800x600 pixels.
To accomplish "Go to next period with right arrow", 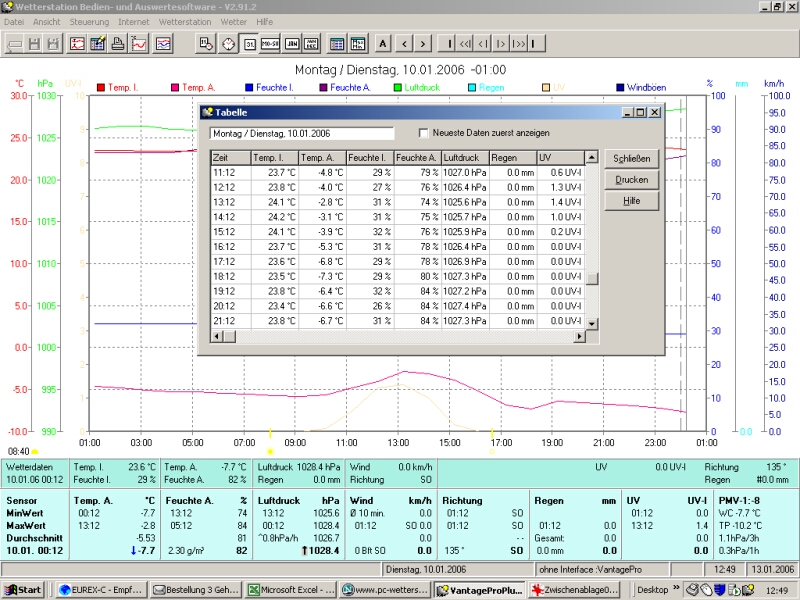I will (x=424, y=44).
